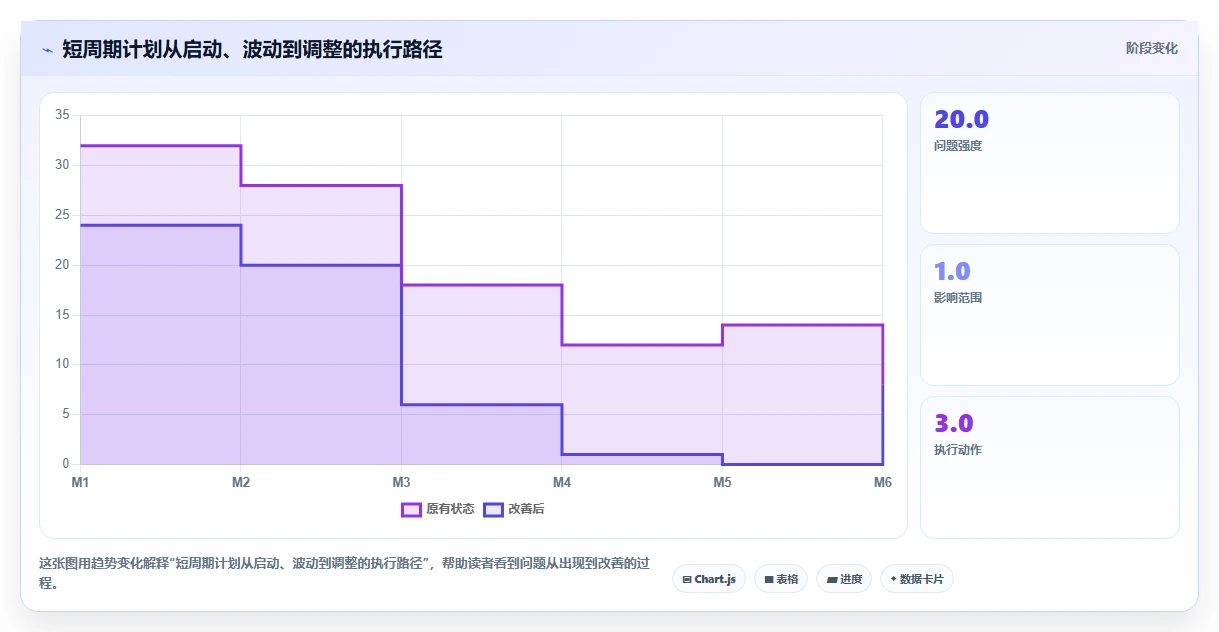1219x632 pixels.
Task: Click the 30 y-axis value
Action: coord(62,165)
